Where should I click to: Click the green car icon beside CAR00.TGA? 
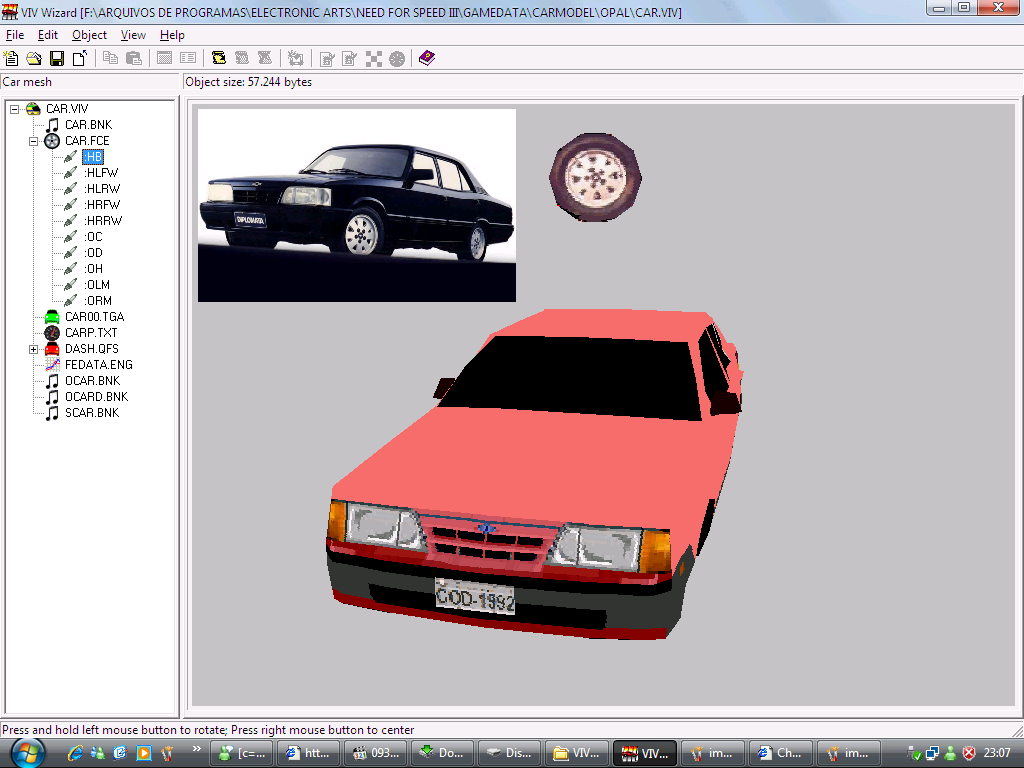(52, 317)
